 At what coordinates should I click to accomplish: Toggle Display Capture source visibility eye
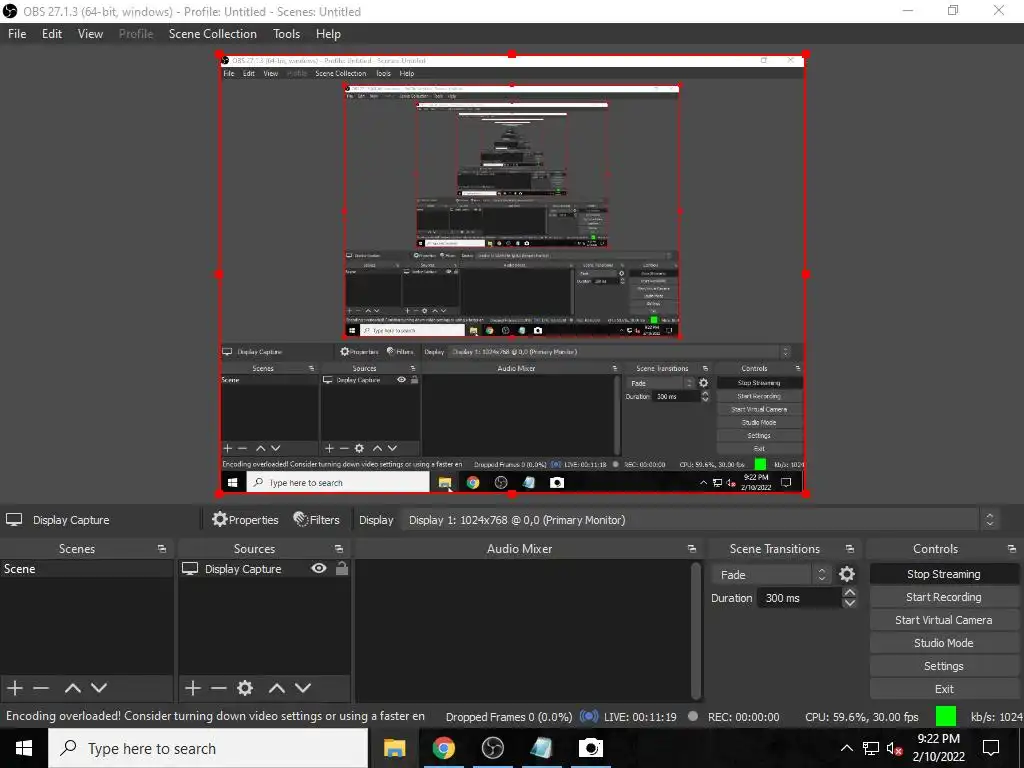point(319,568)
